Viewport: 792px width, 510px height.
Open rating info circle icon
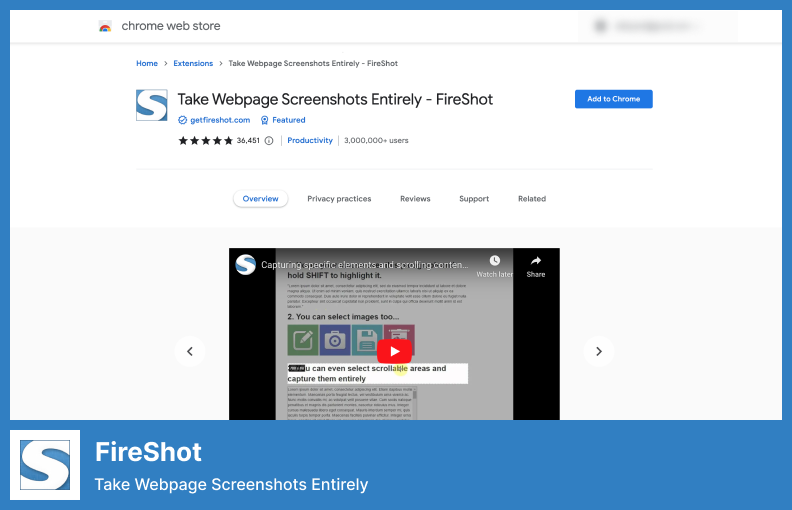point(269,141)
